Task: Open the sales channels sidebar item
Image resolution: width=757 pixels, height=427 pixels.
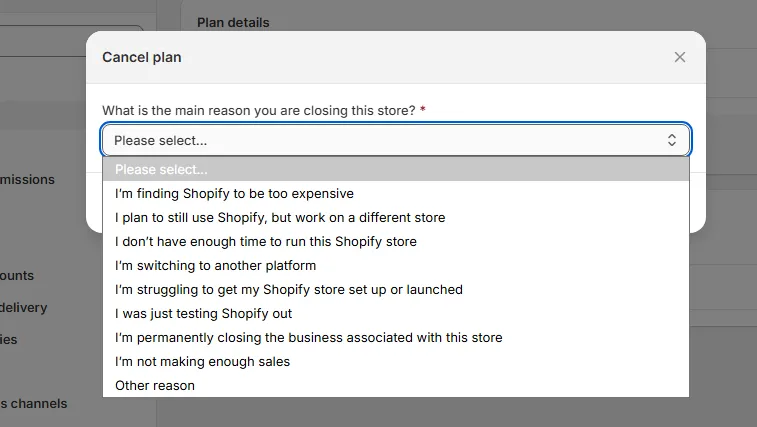Action: (34, 404)
